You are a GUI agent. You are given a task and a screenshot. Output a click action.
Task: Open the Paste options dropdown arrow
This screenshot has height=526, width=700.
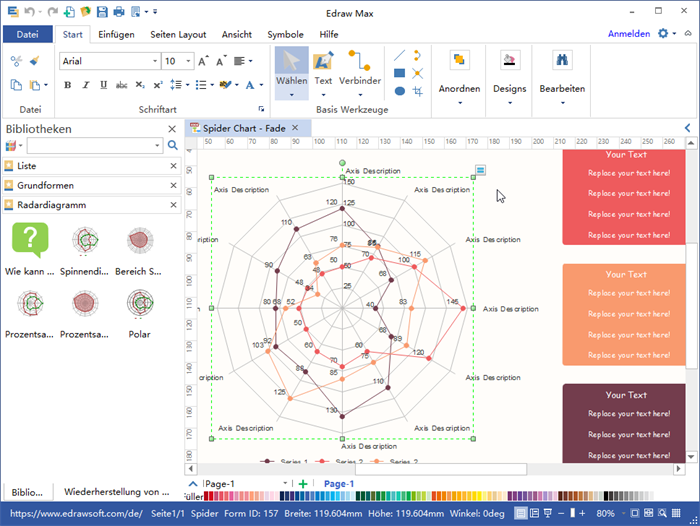pos(46,85)
